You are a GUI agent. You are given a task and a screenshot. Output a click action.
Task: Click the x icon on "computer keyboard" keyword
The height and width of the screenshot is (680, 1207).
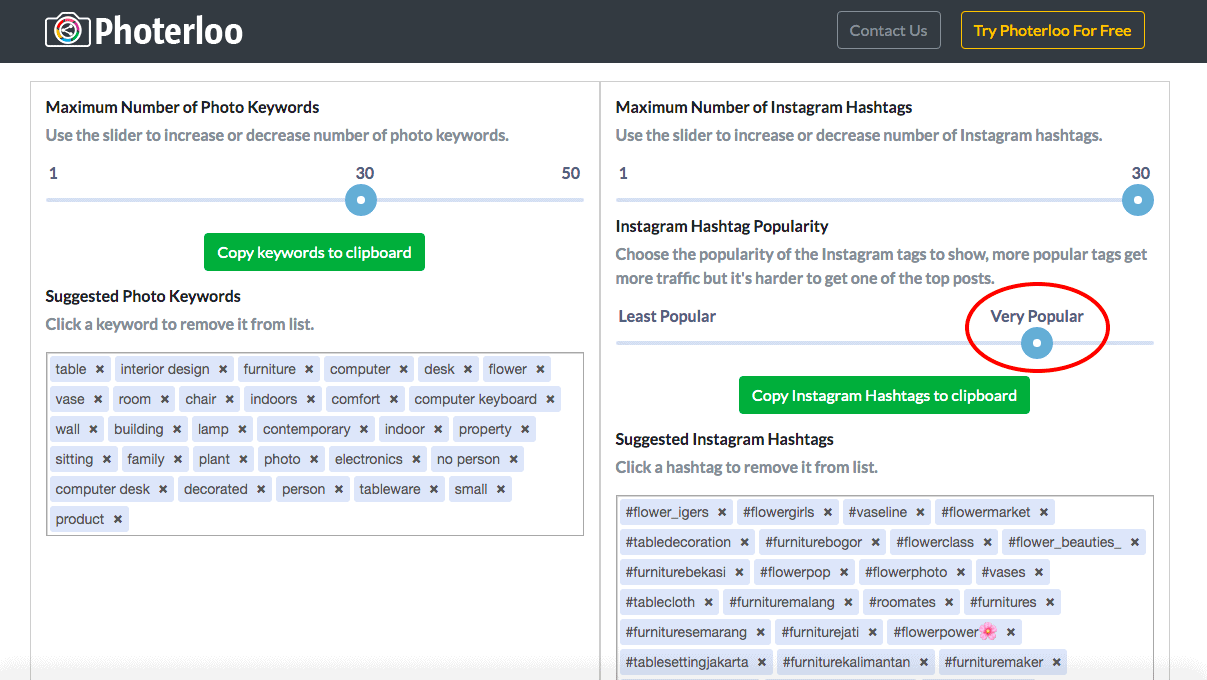tap(549, 398)
